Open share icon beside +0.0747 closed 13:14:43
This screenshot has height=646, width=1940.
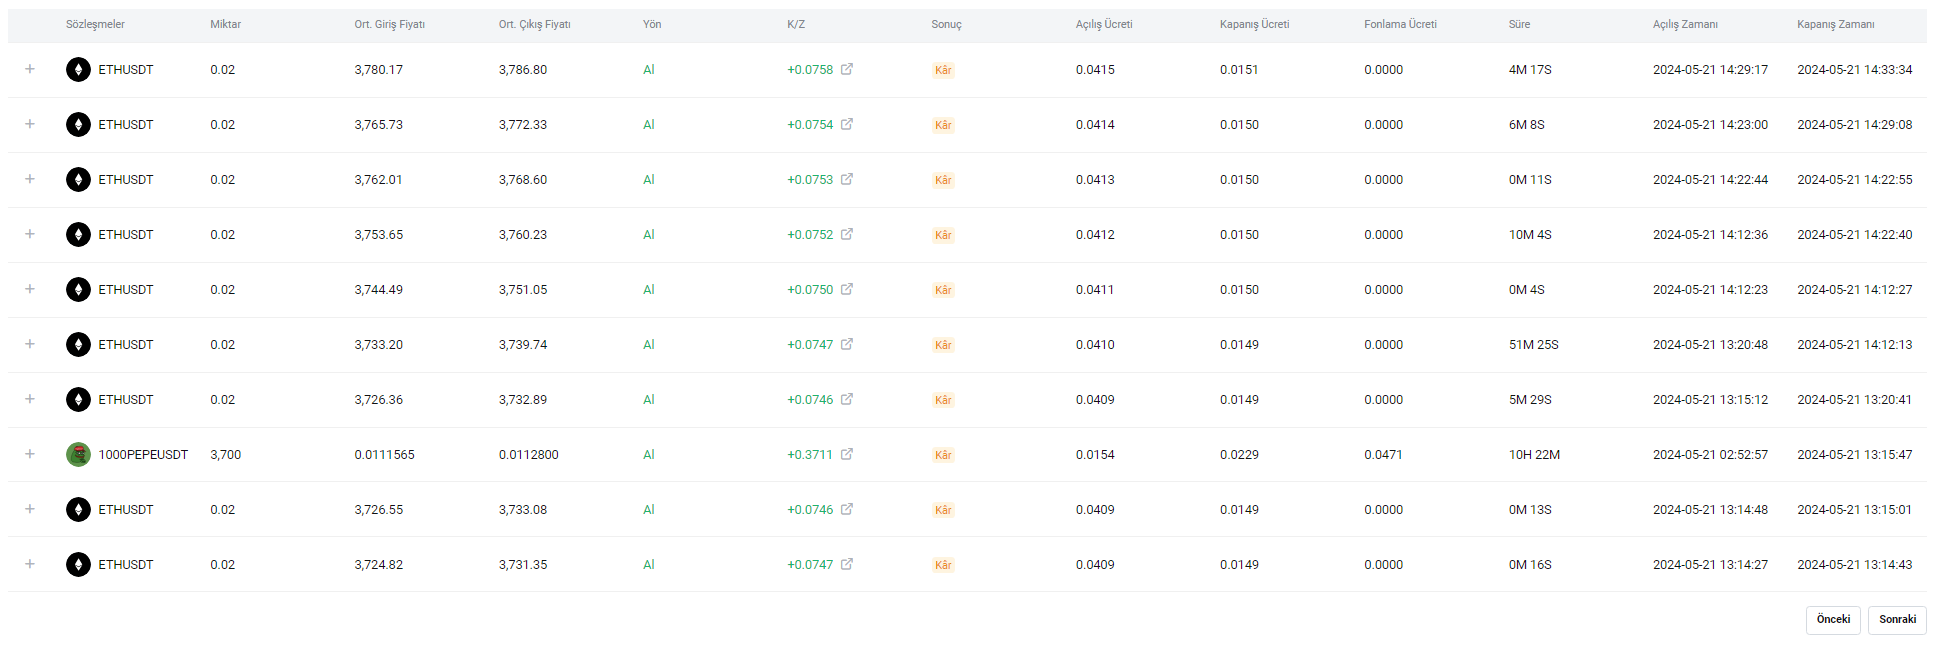[x=847, y=564]
